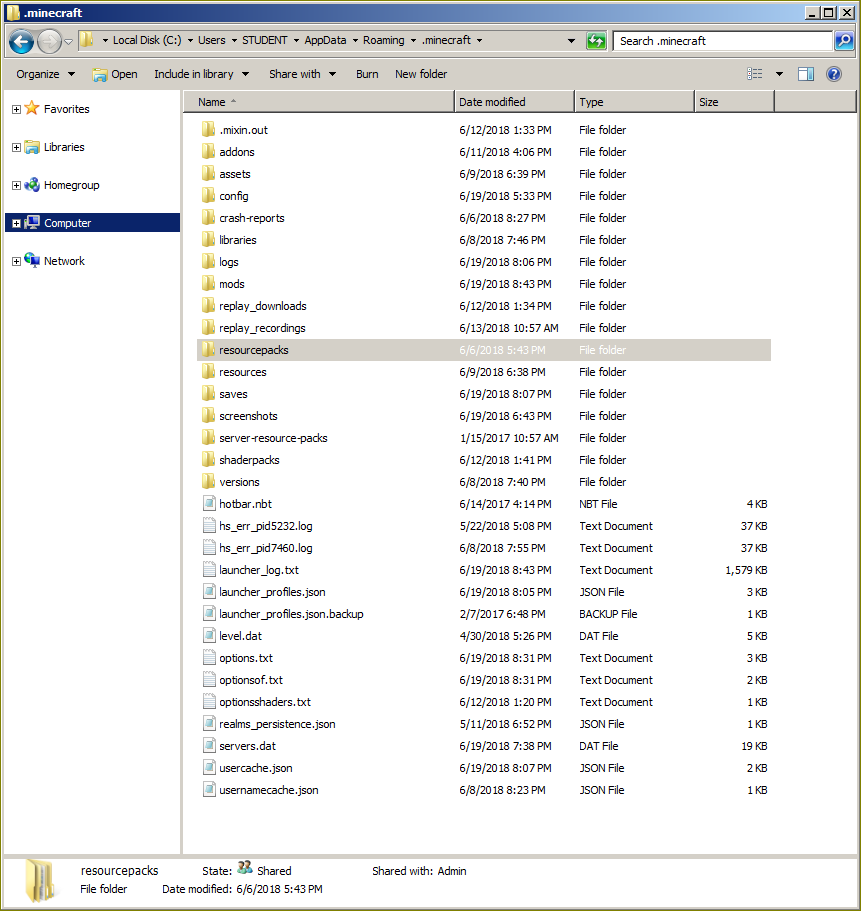Select the usernamecache.json file name
The height and width of the screenshot is (911, 861).
click(x=268, y=790)
